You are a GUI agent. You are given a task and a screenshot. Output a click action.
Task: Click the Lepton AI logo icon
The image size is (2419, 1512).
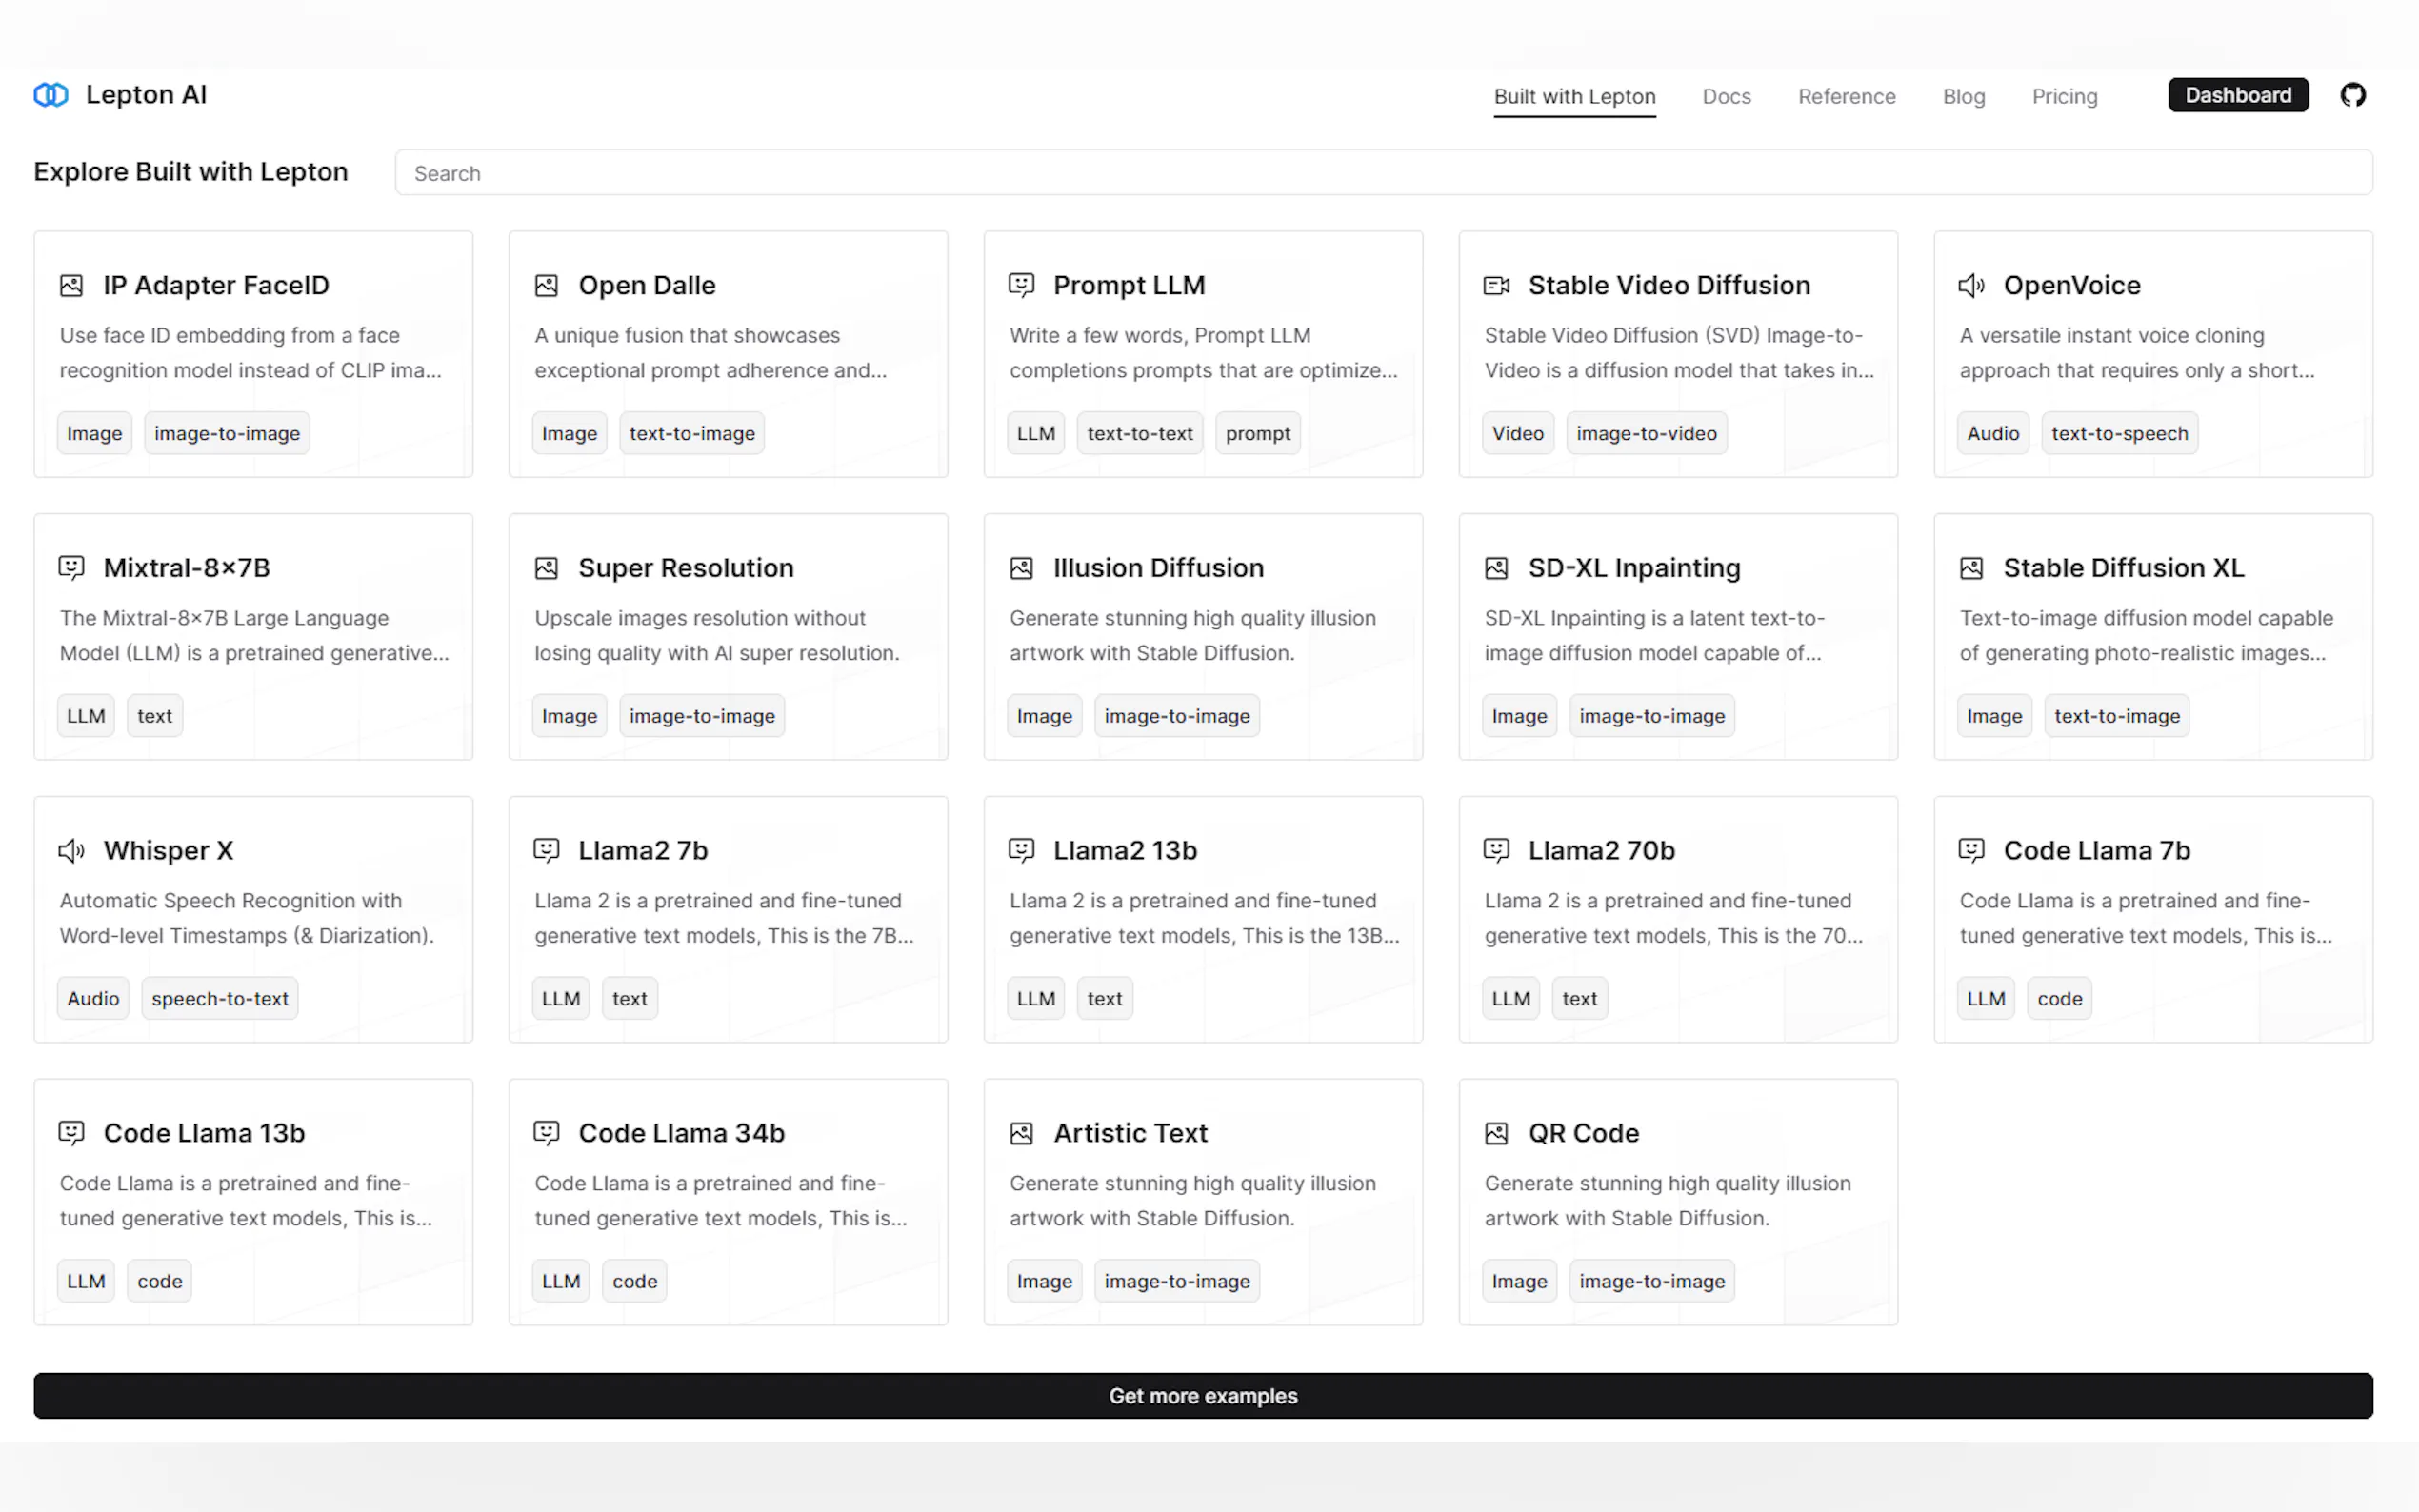point(51,95)
